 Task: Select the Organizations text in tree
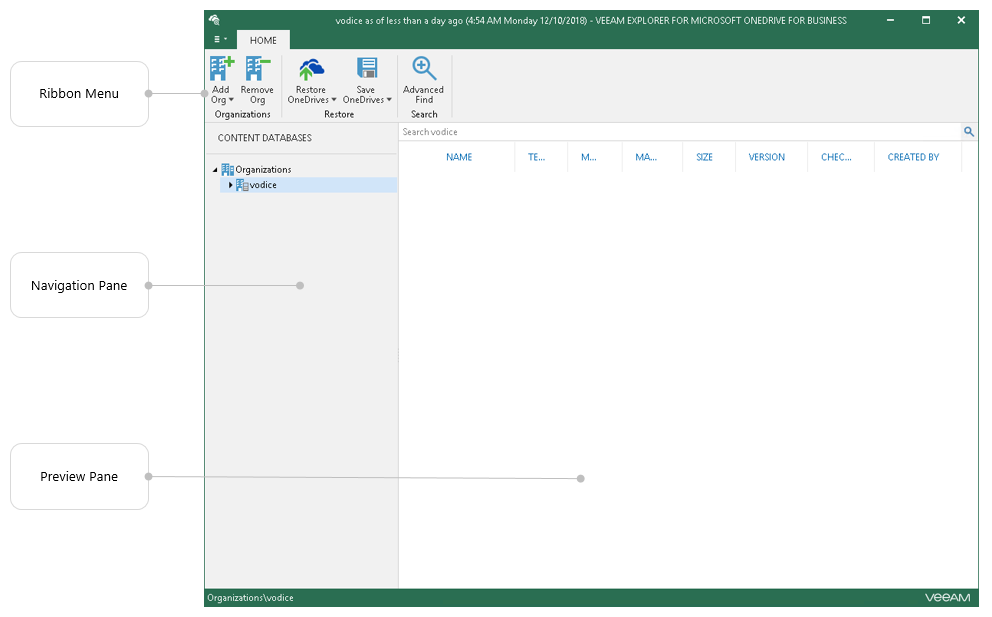[263, 170]
